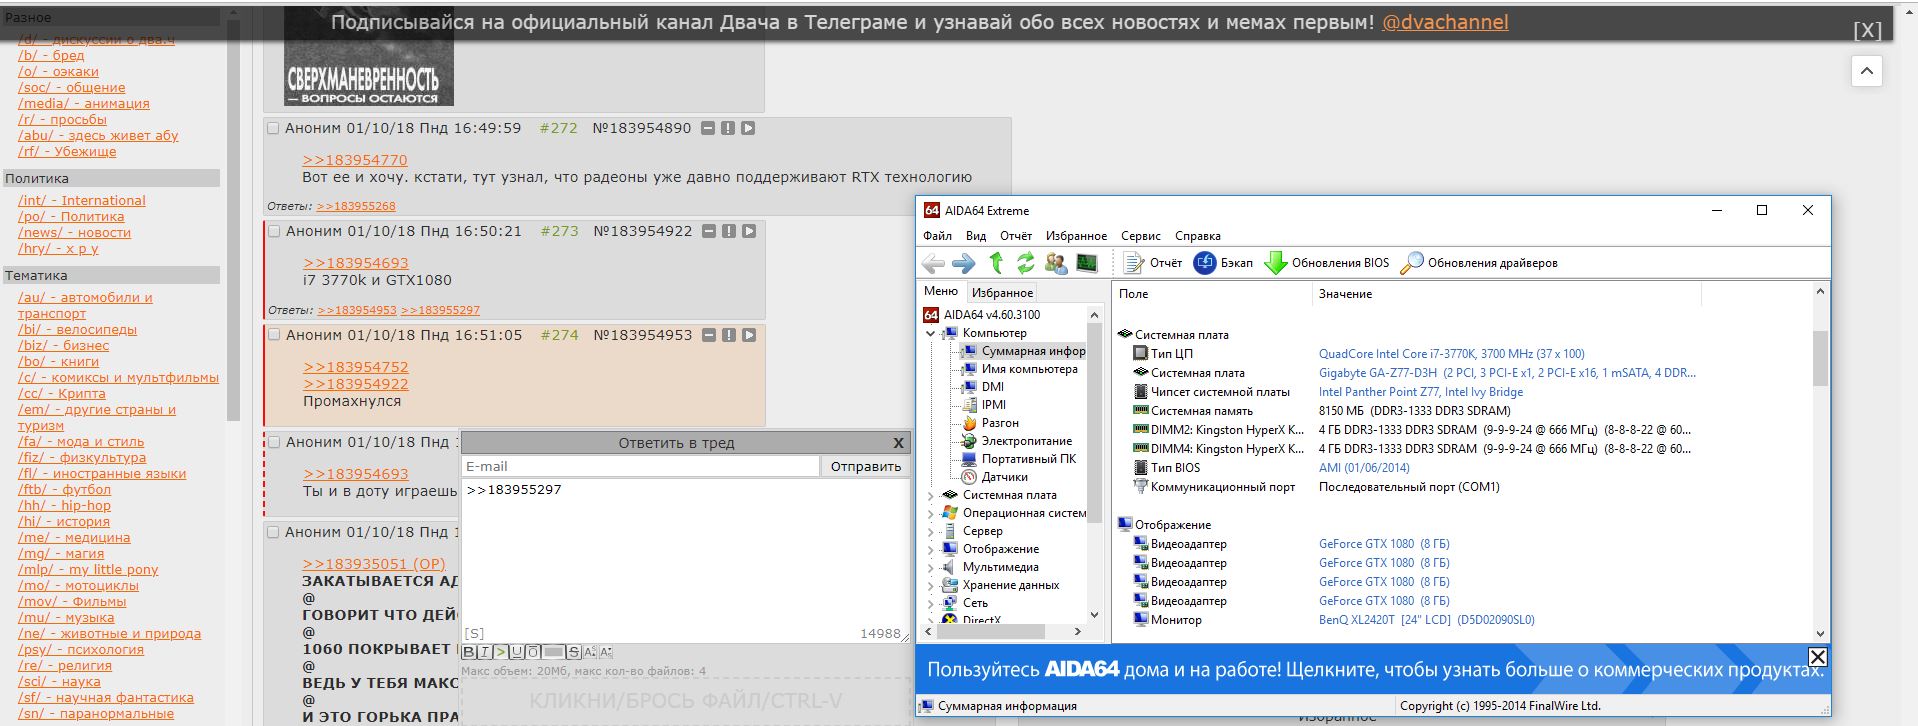Click Обновления драйверов toolbar button

(1479, 263)
